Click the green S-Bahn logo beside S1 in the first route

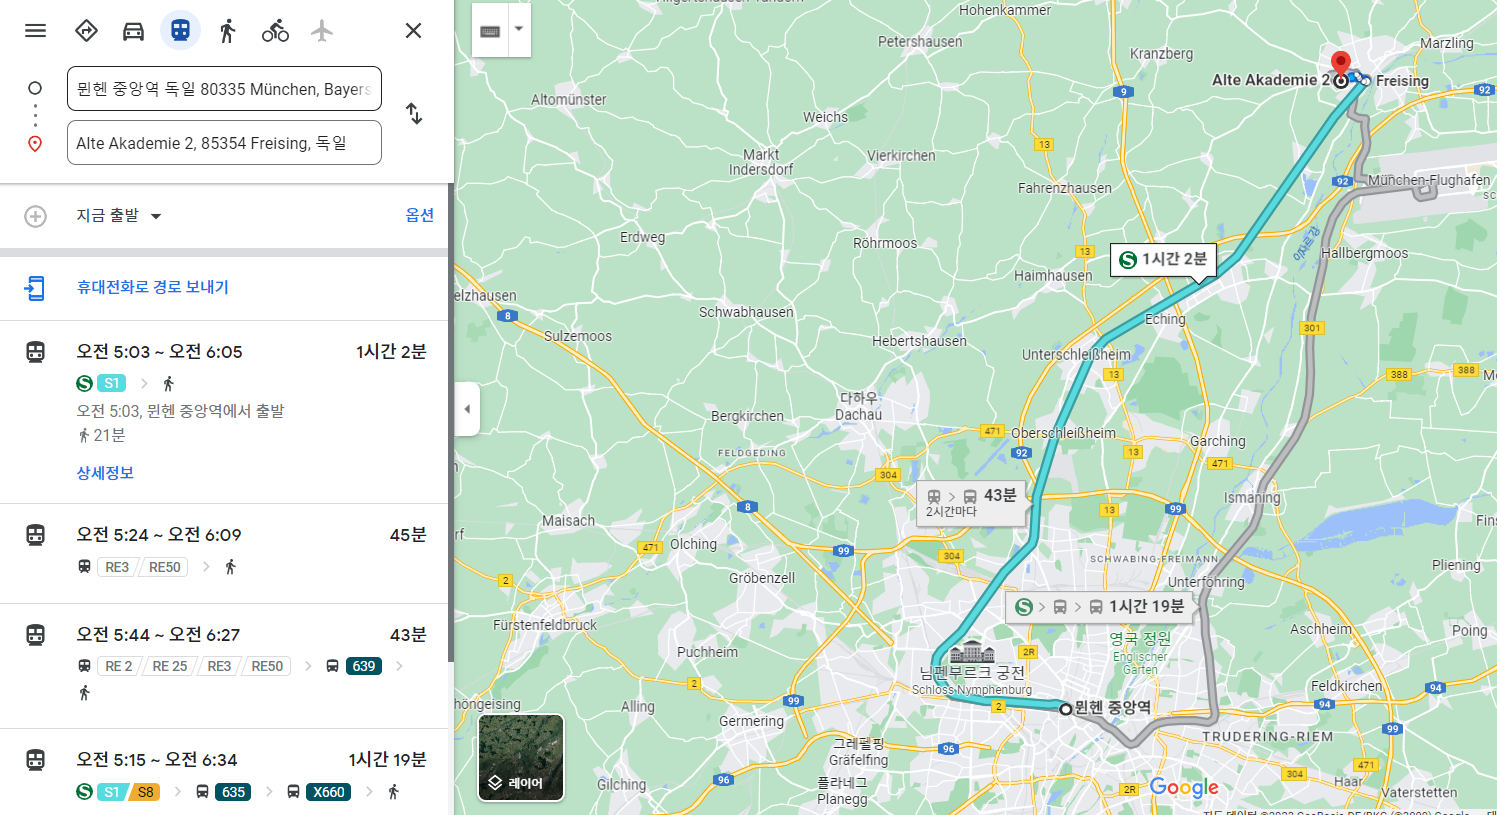point(85,383)
